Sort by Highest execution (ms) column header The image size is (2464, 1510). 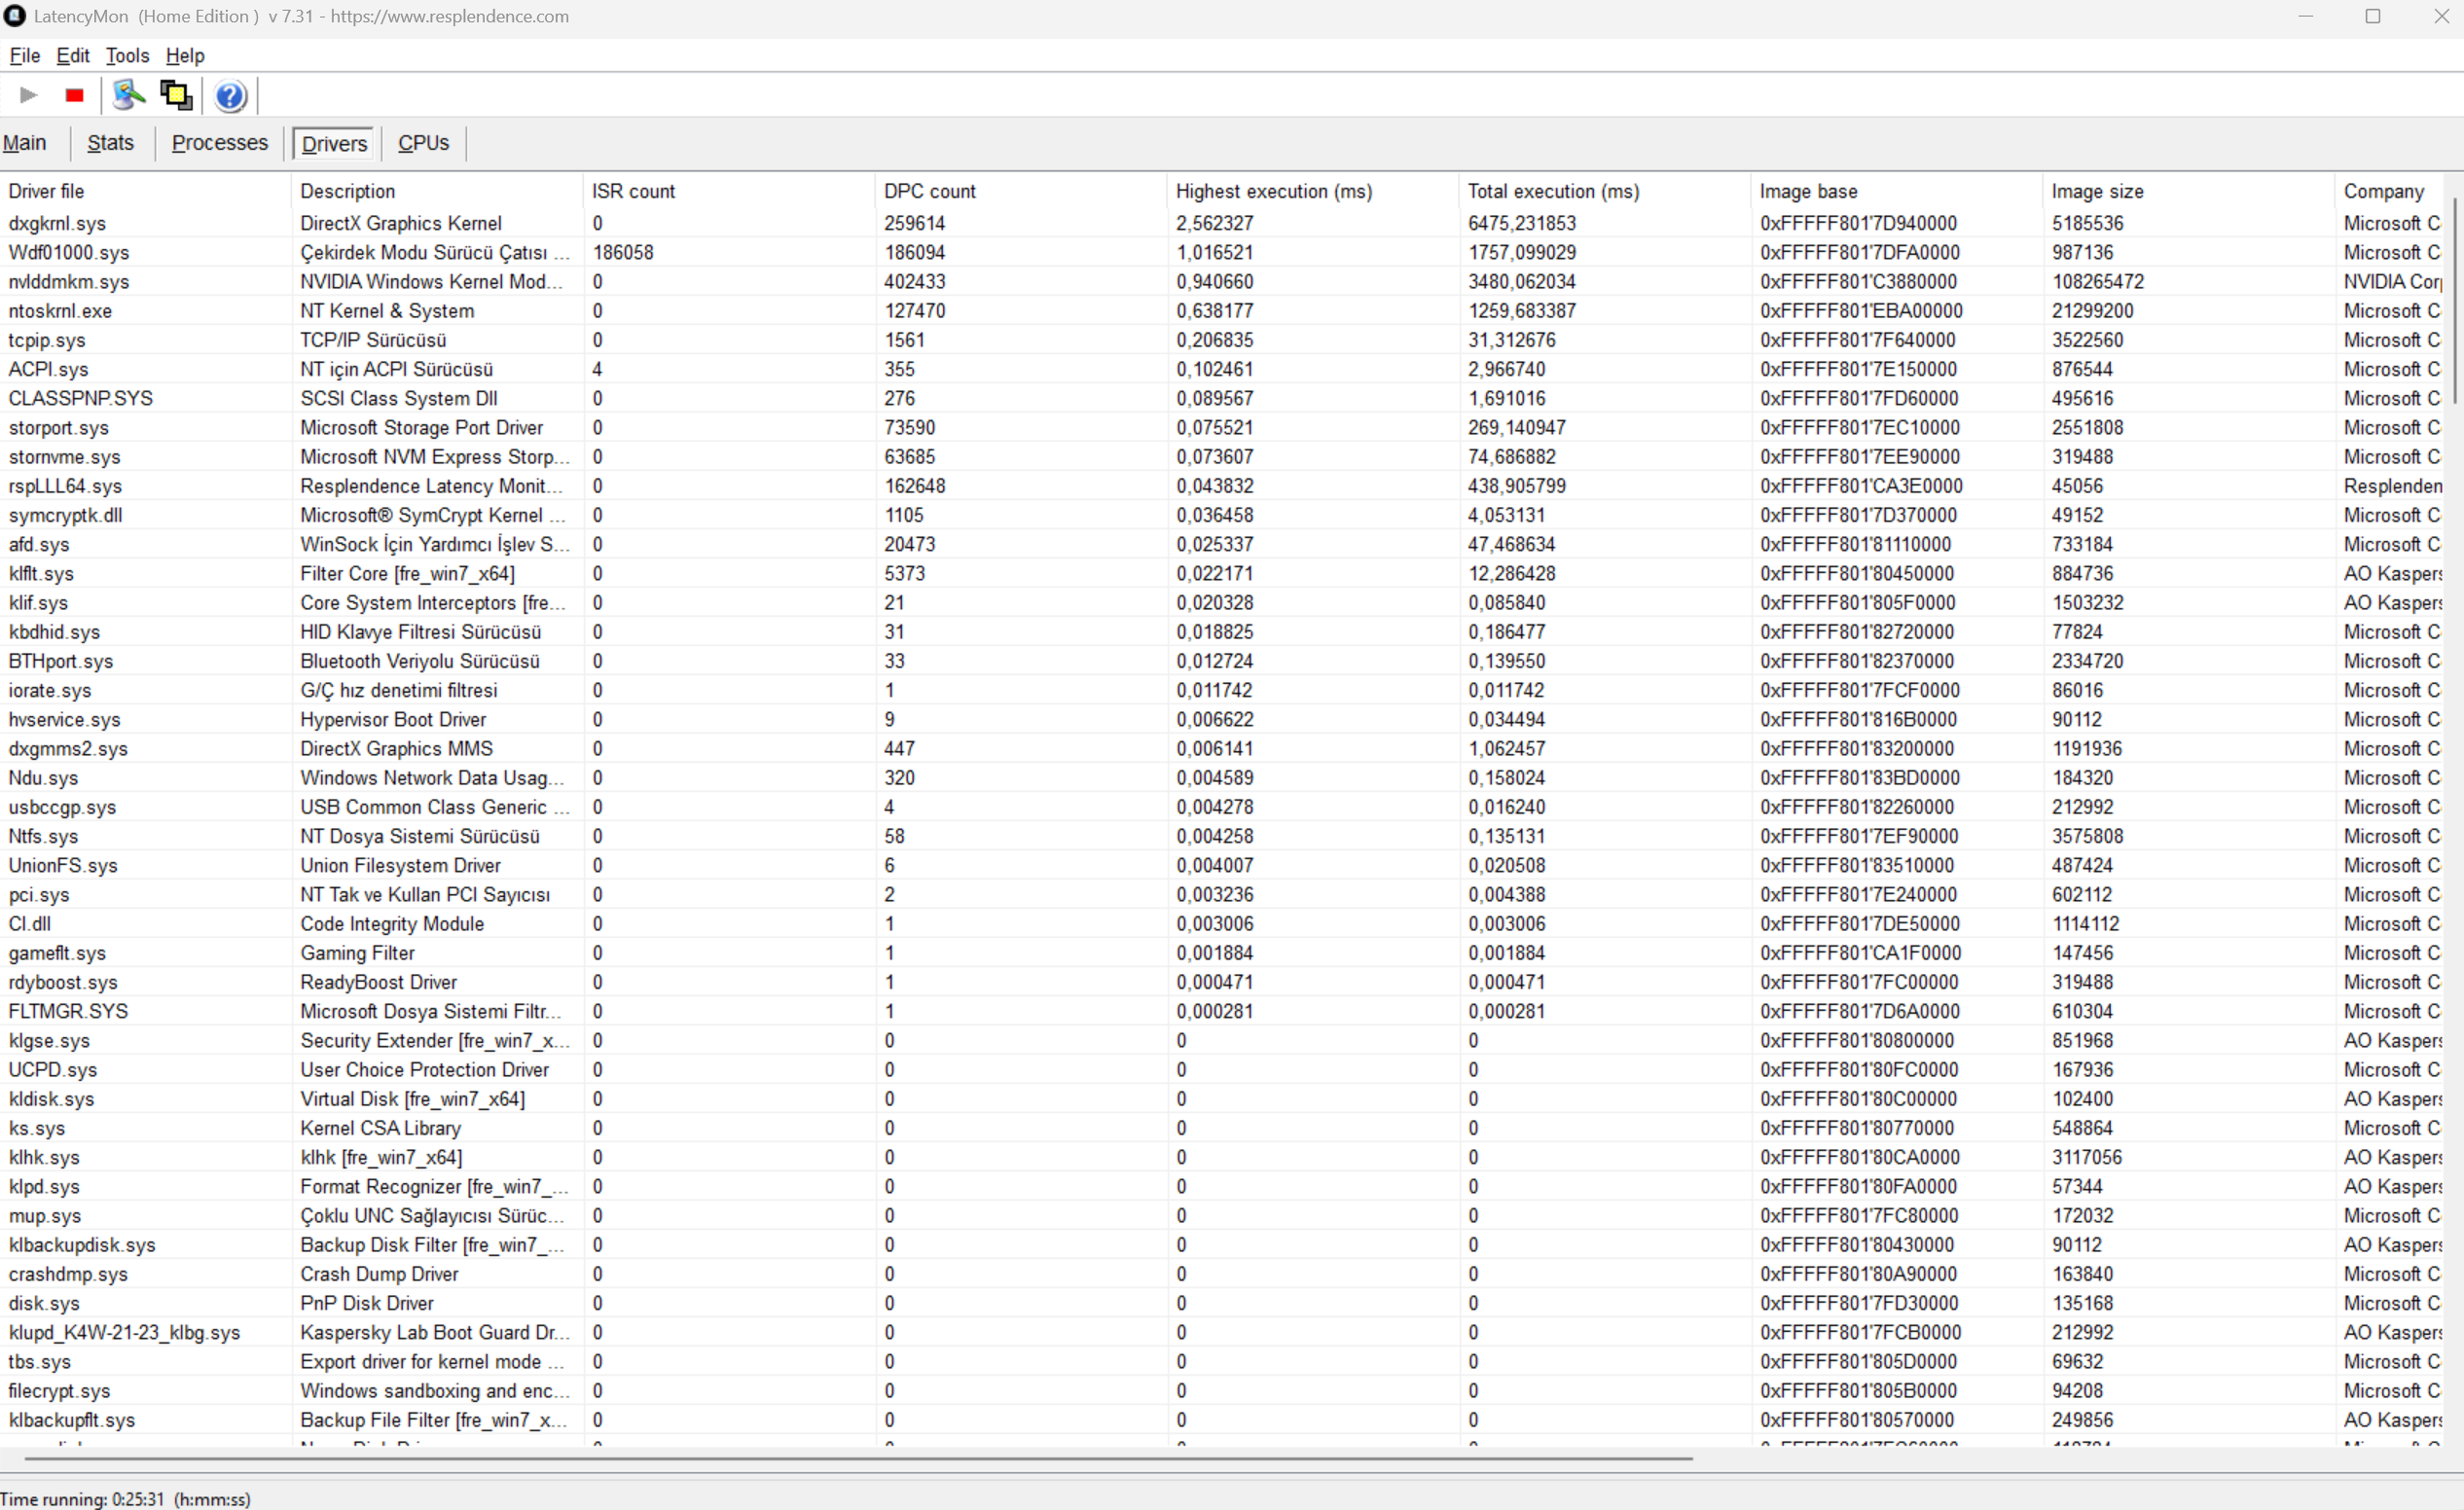[x=1273, y=191]
